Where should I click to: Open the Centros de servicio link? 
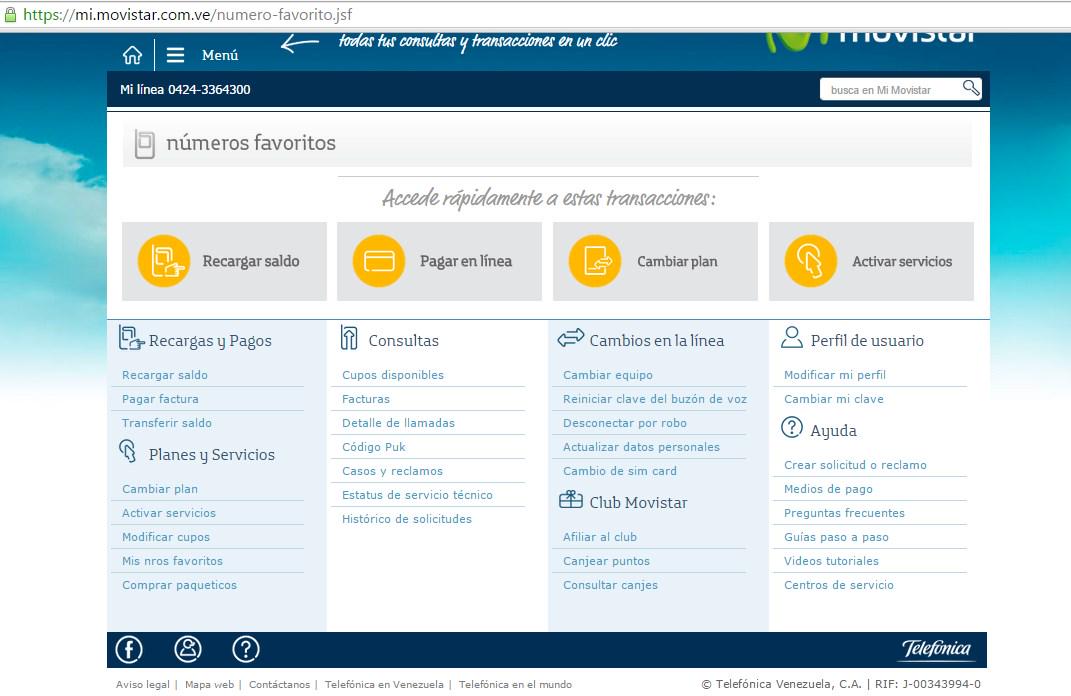(x=839, y=585)
